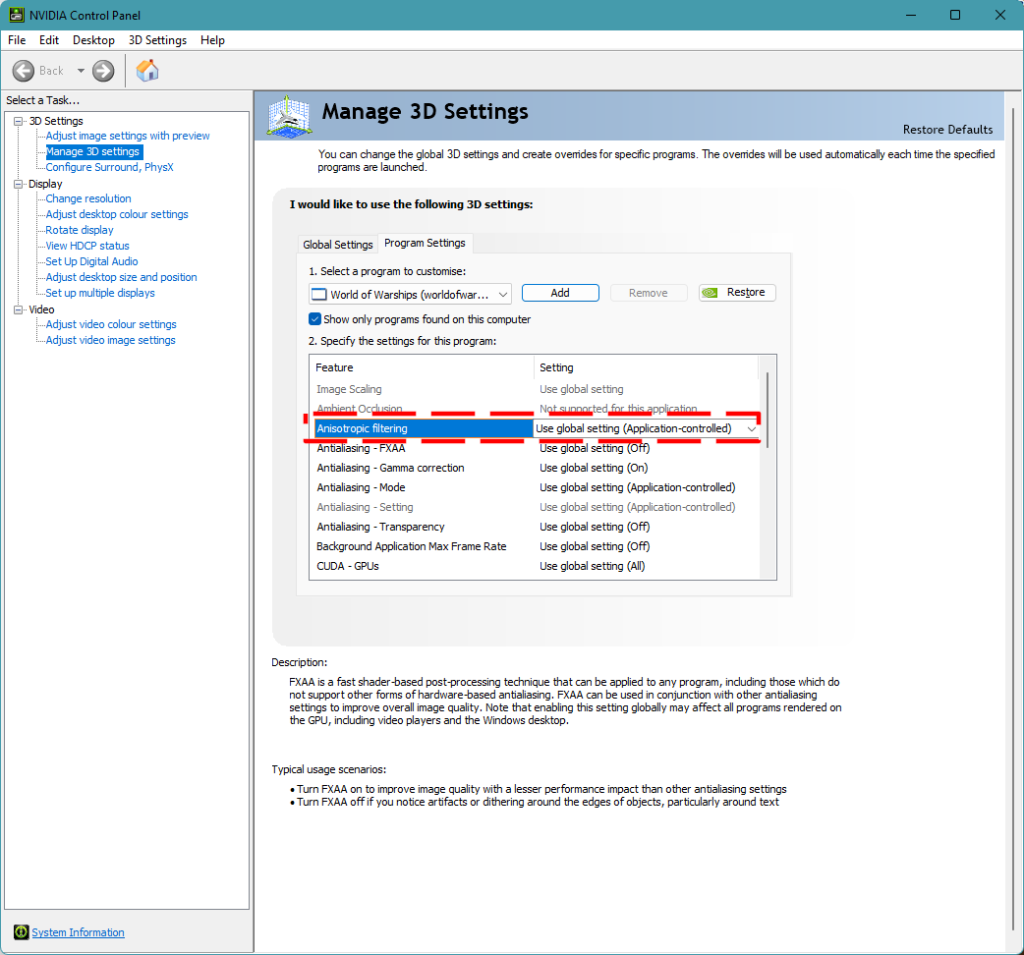Image resolution: width=1024 pixels, height=955 pixels.
Task: Collapse the 3D Settings tree node
Action: coord(18,121)
